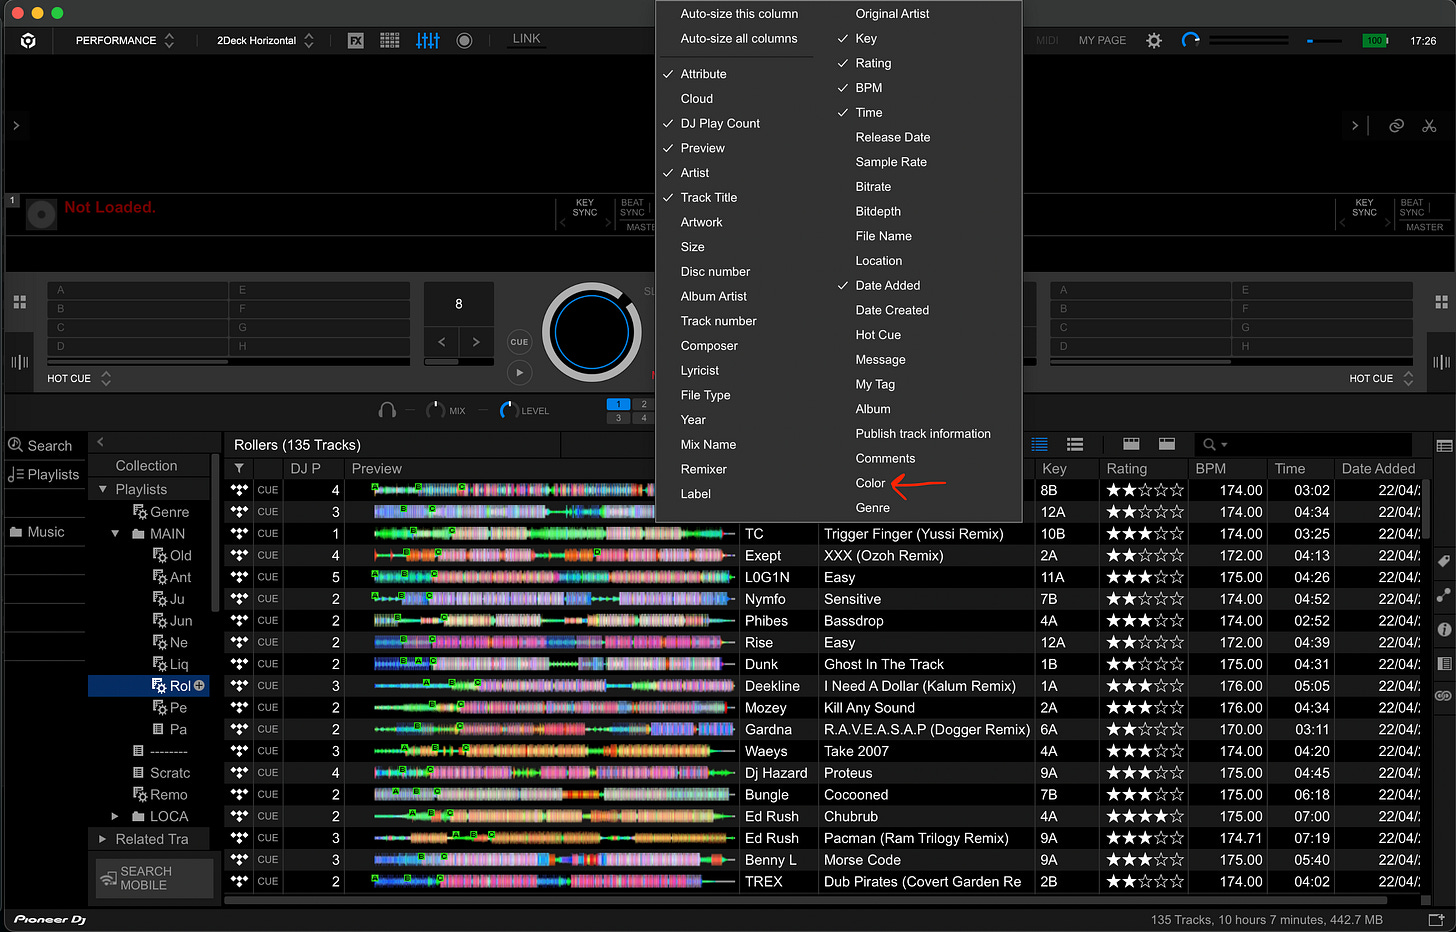Click the headphones LEVEL knob

coord(508,410)
